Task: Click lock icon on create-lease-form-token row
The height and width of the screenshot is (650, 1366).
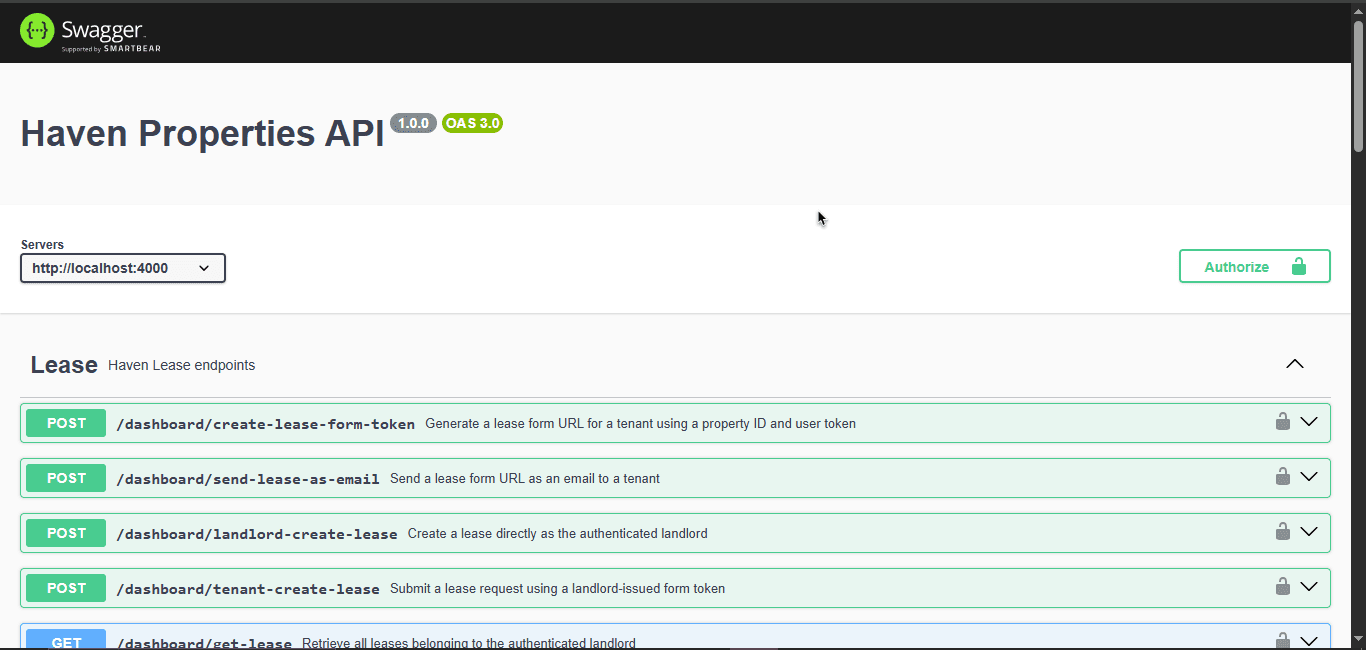Action: [1282, 422]
